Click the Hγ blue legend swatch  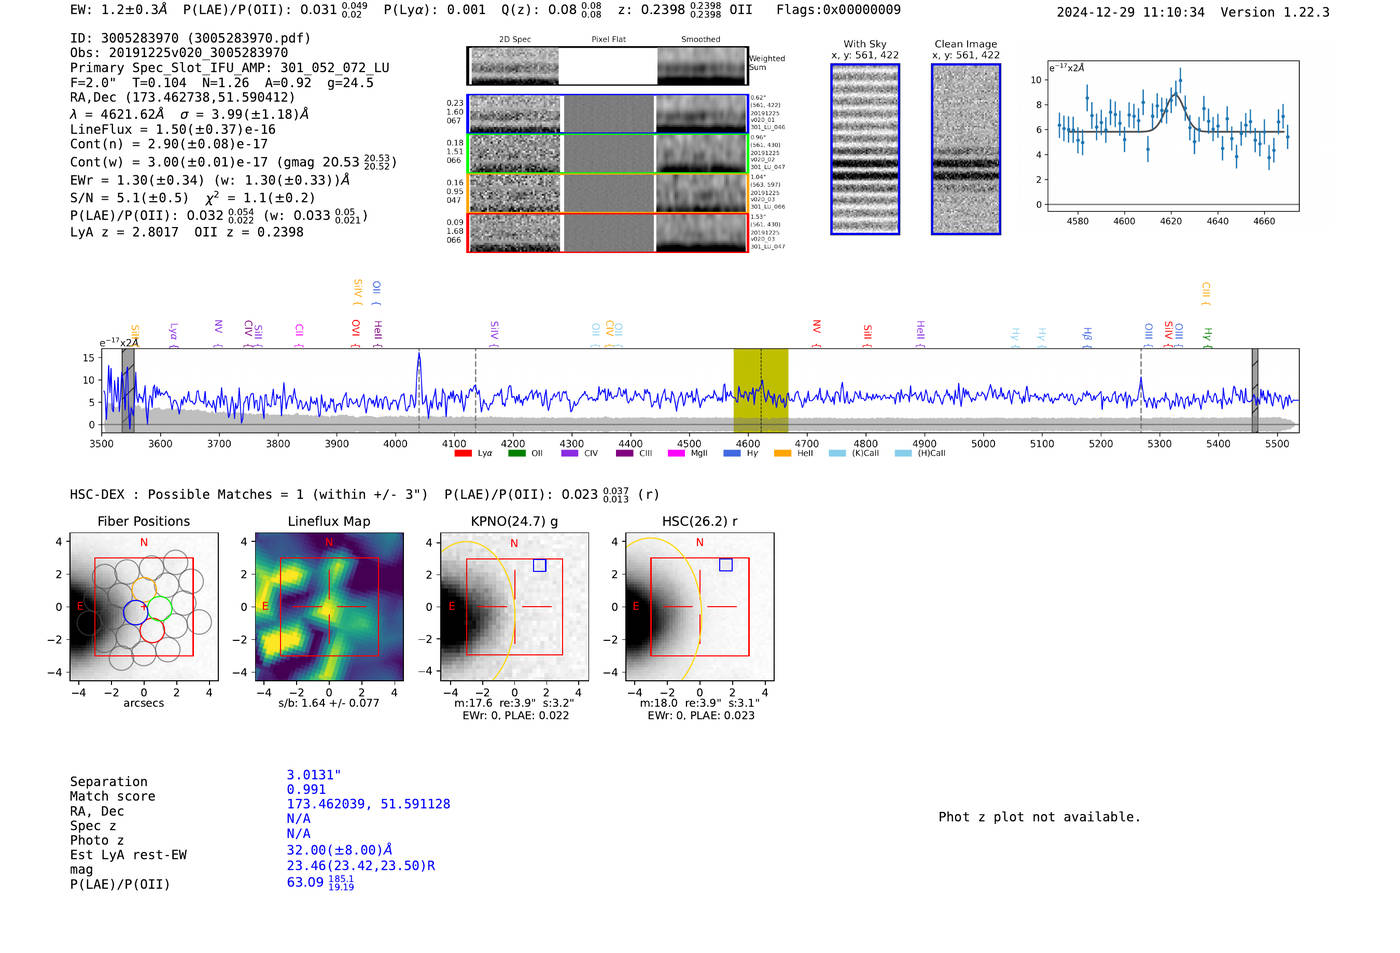pyautogui.click(x=732, y=453)
